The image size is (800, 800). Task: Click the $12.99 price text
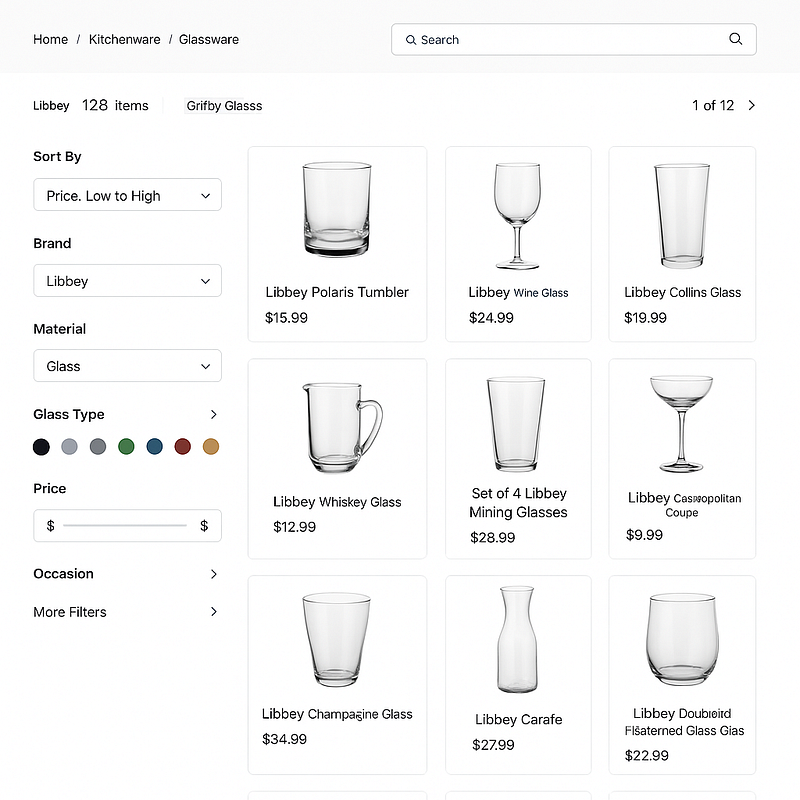[x=294, y=527]
